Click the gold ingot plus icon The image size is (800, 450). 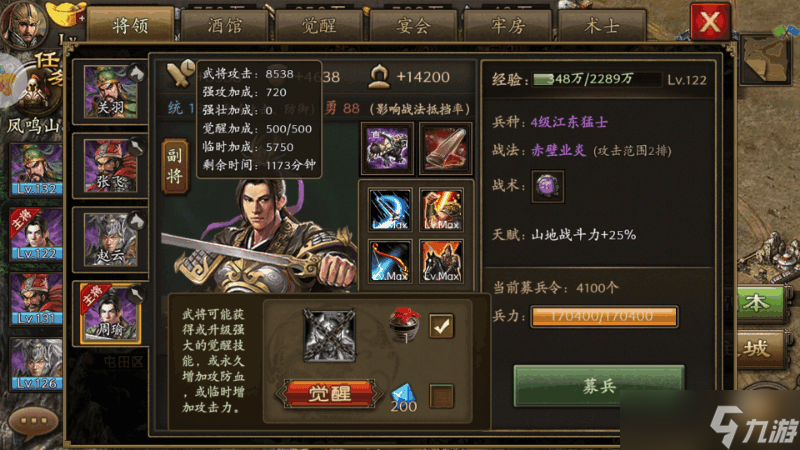[x=67, y=13]
